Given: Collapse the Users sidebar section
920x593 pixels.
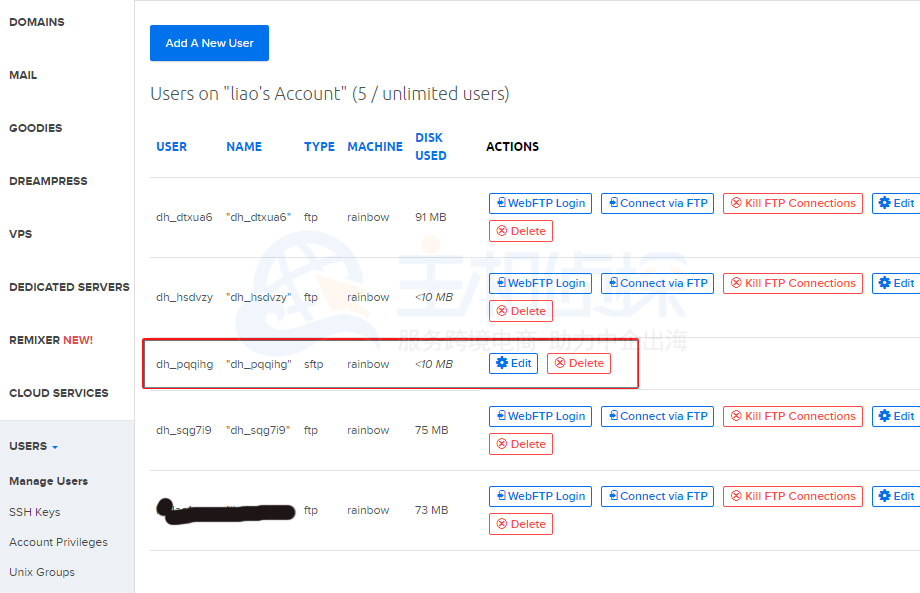Looking at the screenshot, I should click(x=34, y=446).
